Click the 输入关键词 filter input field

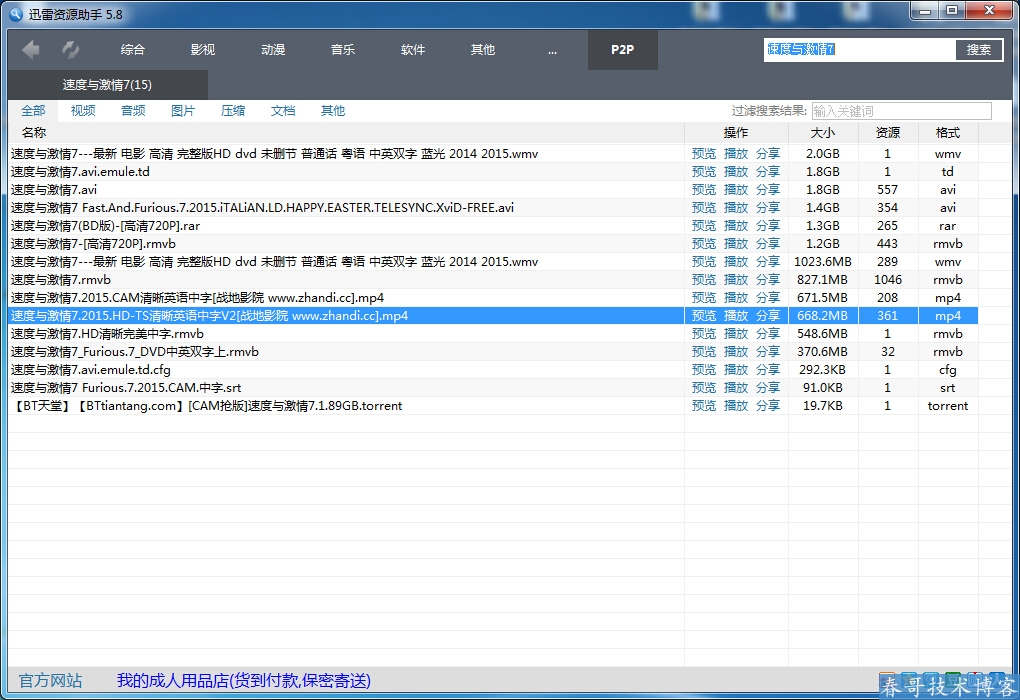click(902, 111)
